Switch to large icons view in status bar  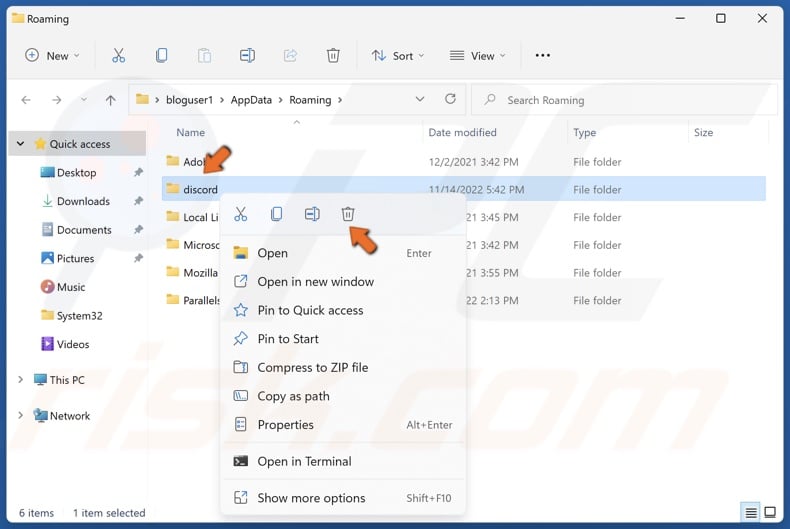(770, 512)
